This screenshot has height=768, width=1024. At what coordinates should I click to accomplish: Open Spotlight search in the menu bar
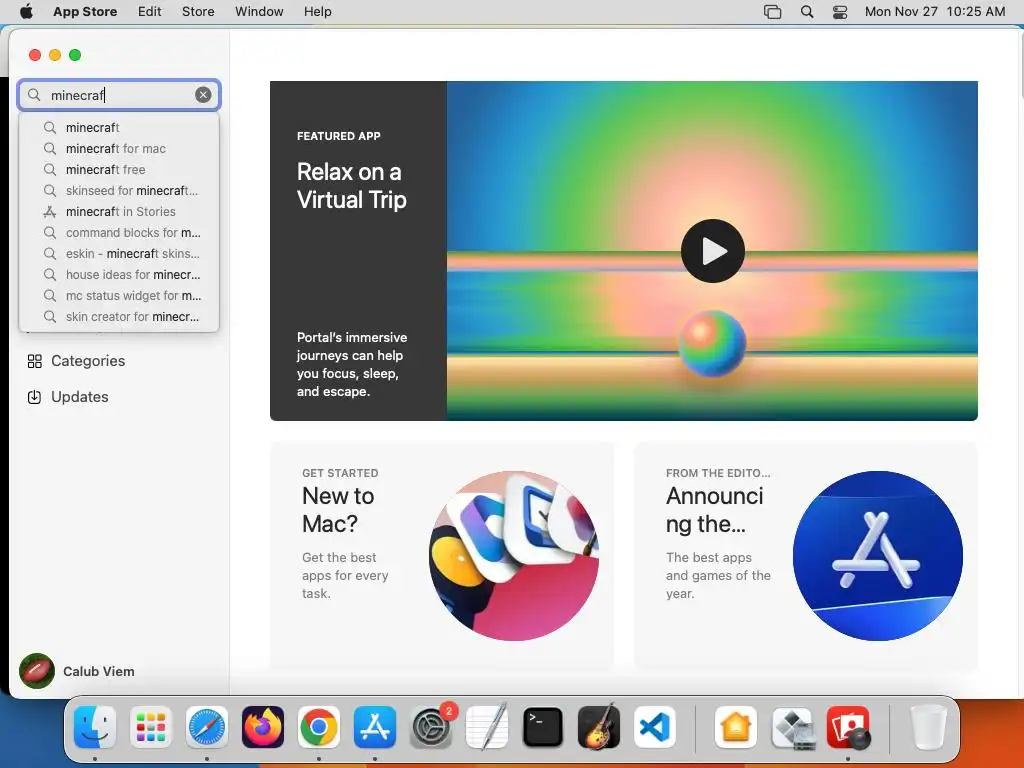pos(807,12)
